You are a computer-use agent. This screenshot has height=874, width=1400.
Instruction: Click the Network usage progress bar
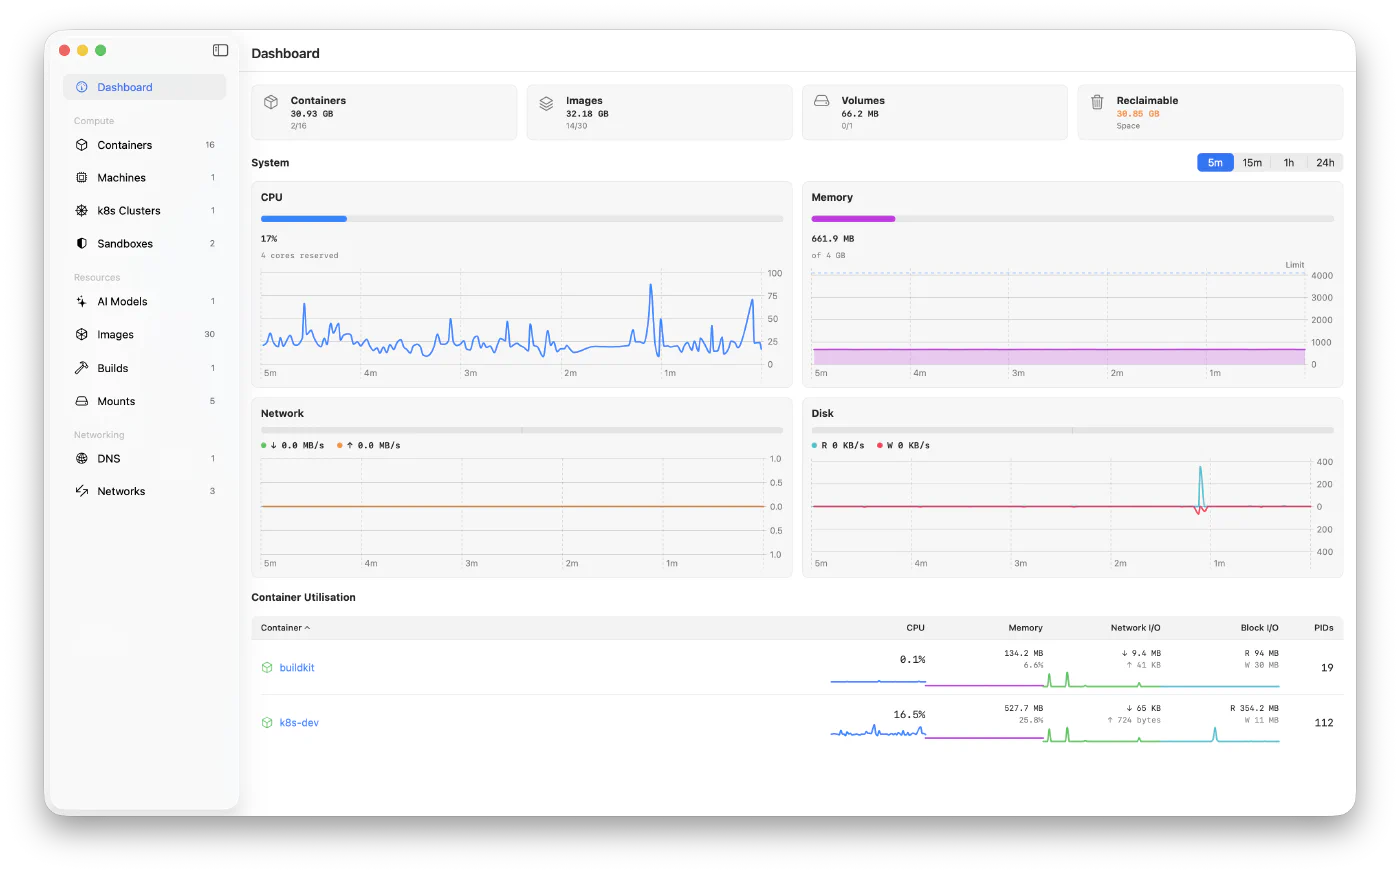[x=522, y=430]
